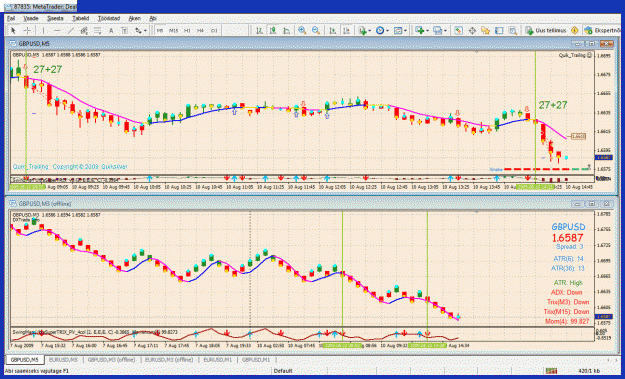625x379 pixels.
Task: Click Uus tellimus new order button
Action: point(546,31)
